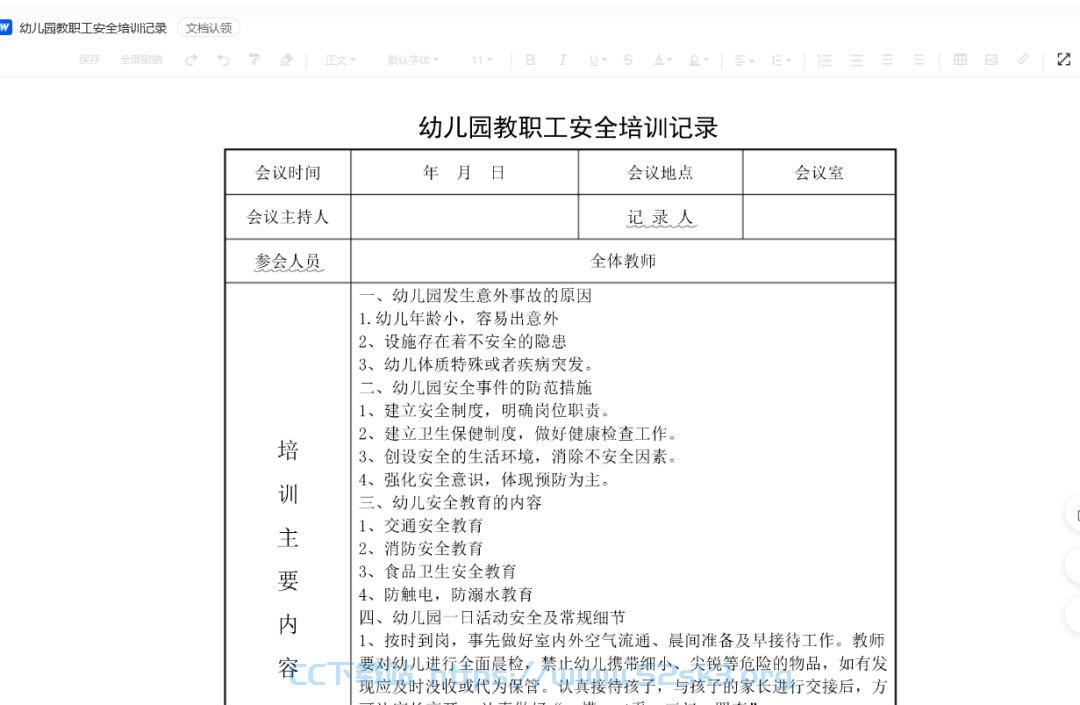Click the line 4、防触电，防溺水教育
1080x705 pixels.
point(446,595)
